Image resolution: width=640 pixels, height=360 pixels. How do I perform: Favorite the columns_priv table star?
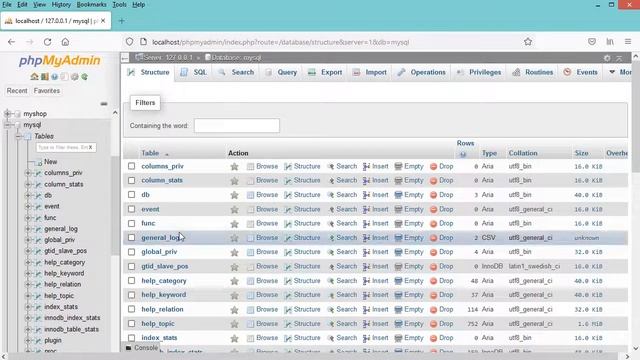(x=234, y=167)
